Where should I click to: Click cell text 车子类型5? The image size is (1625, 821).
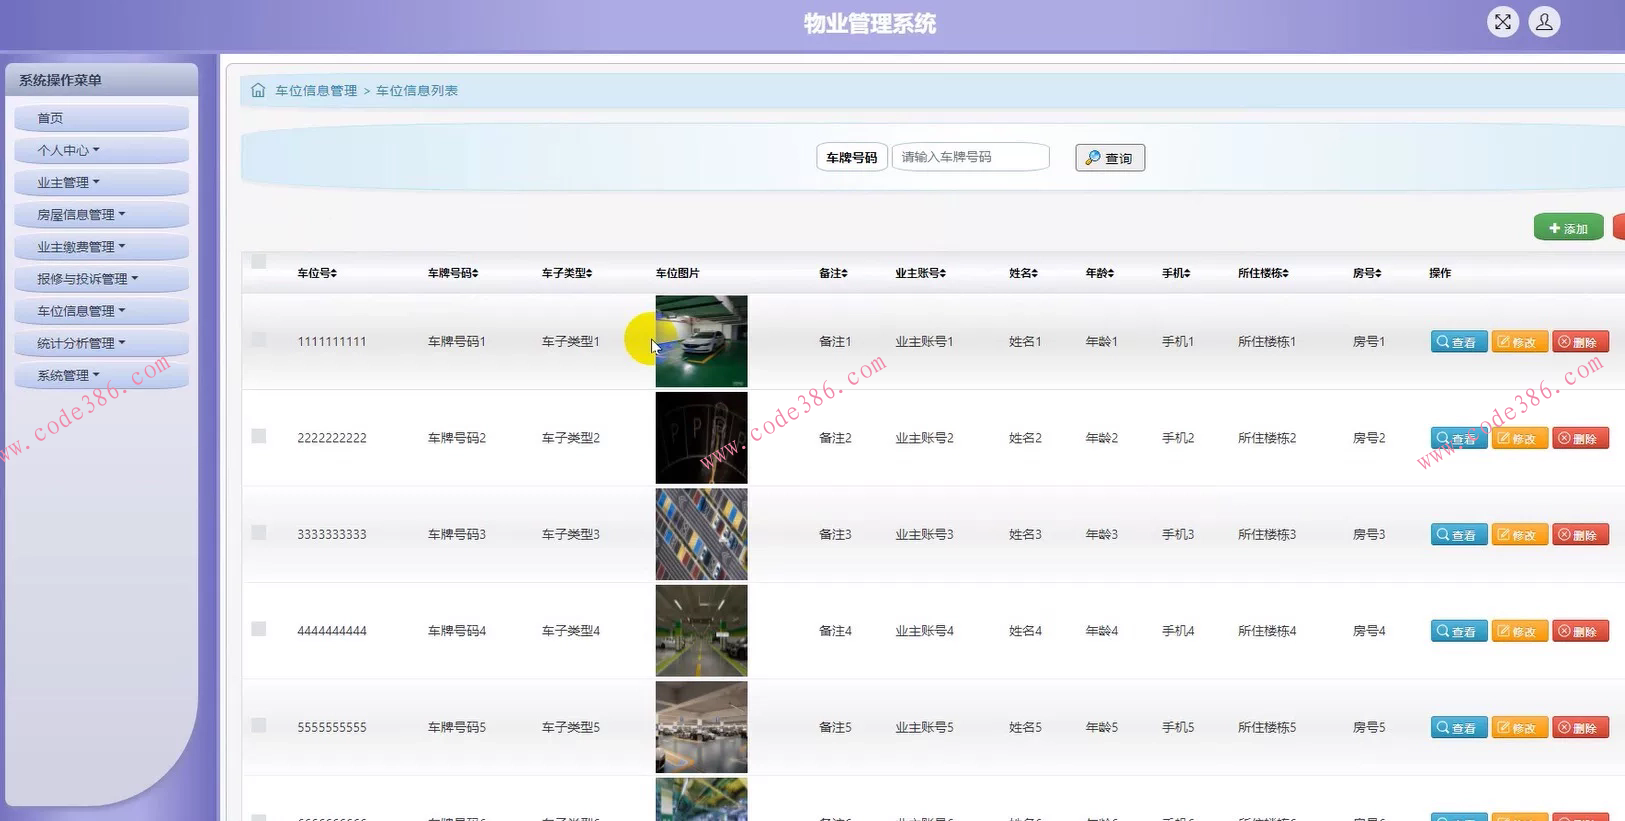[x=571, y=728]
